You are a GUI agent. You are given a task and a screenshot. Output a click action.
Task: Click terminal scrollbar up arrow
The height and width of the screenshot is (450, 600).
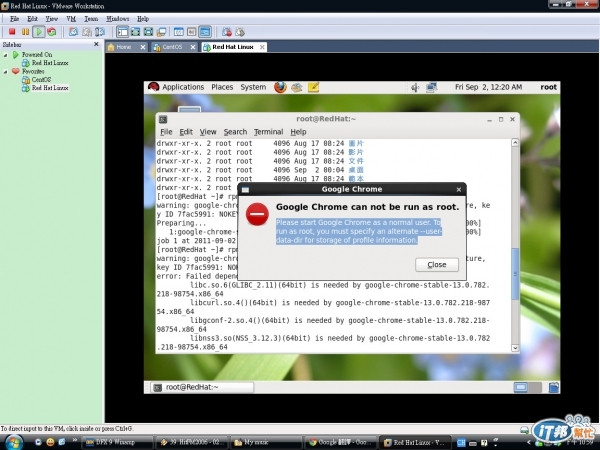pos(515,143)
